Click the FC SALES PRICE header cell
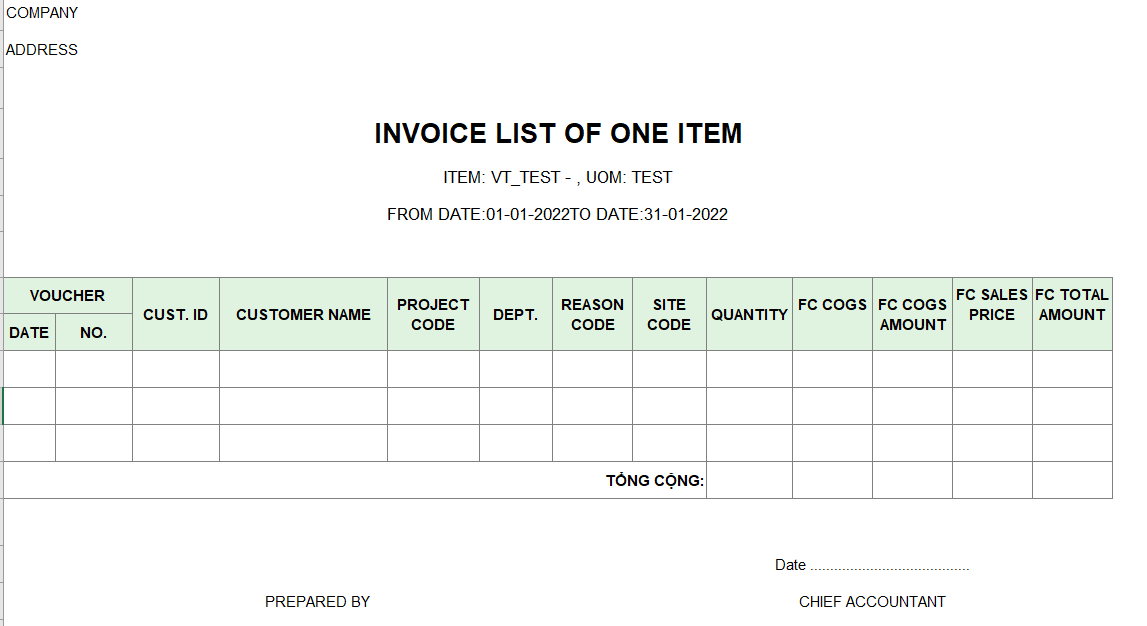This screenshot has width=1147, height=626. point(992,314)
